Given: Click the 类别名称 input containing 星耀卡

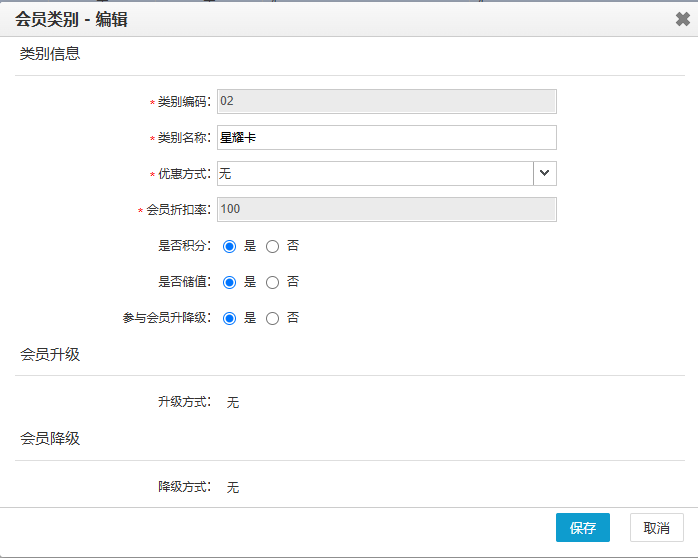Looking at the screenshot, I should point(386,138).
